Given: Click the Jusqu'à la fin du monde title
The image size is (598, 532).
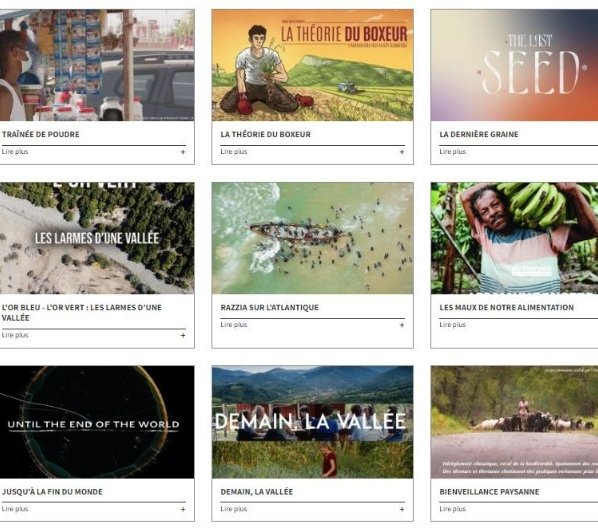Looking at the screenshot, I should click(52, 492).
